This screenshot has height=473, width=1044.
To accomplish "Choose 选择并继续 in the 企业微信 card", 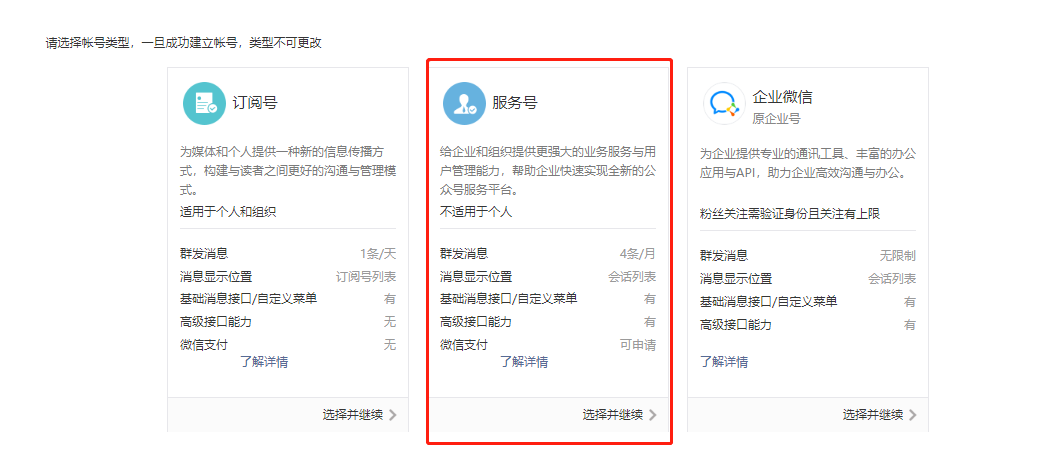I will click(873, 415).
